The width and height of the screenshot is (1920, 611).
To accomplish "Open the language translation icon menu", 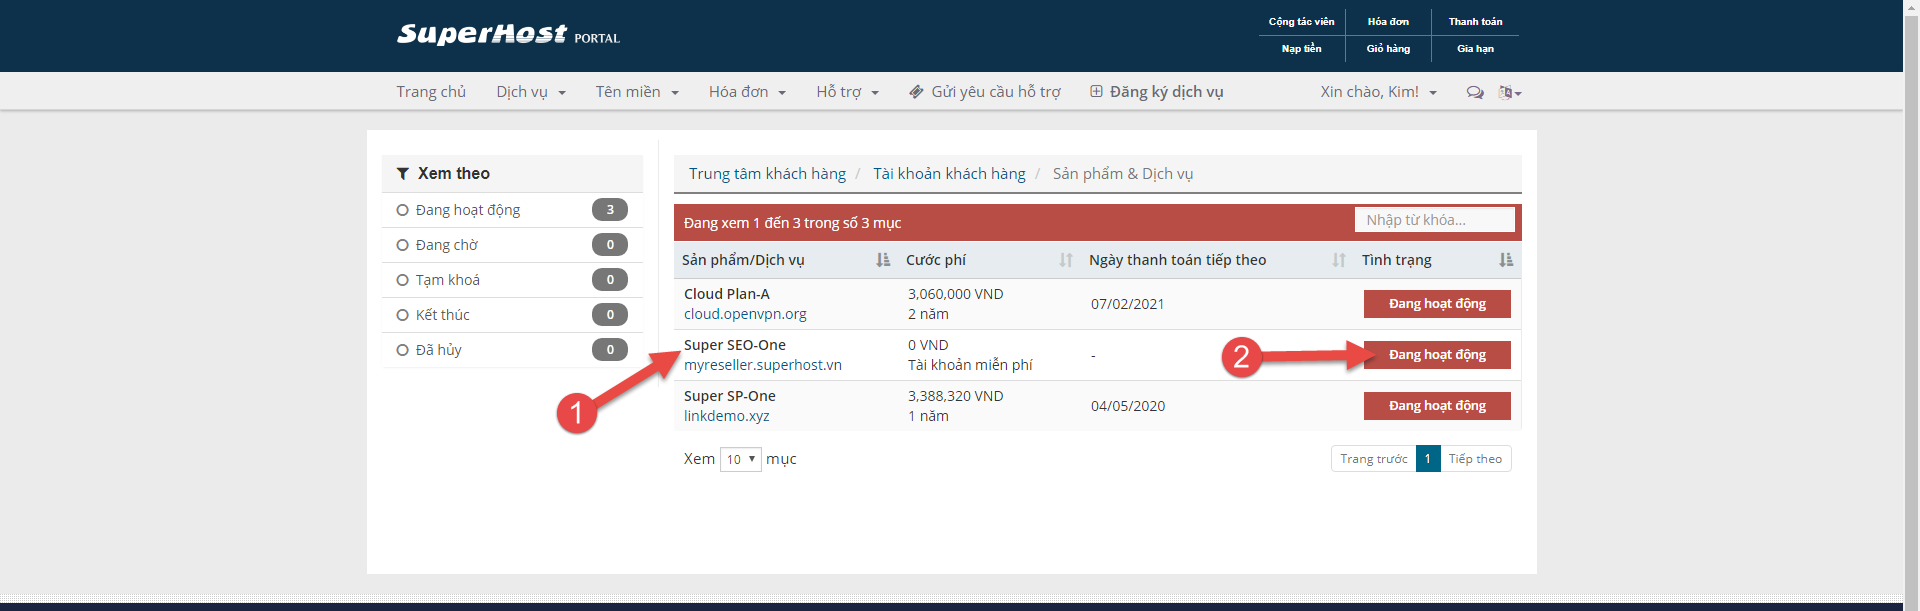I will pos(1509,92).
